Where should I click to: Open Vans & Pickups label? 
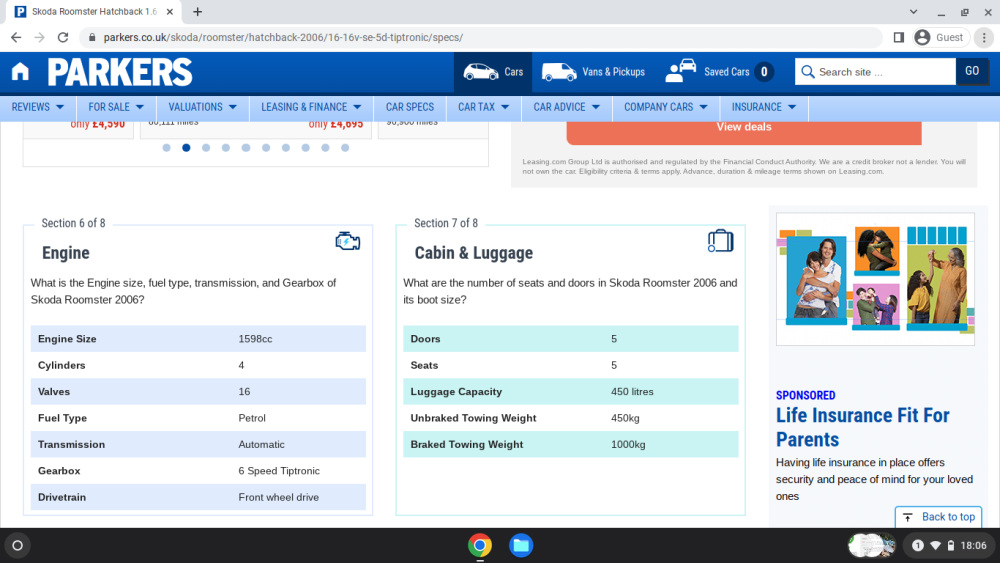click(x=613, y=72)
